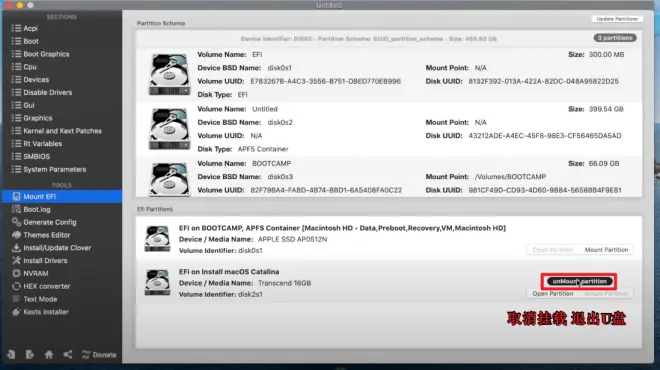Click Open Partition for Install macOS Catalina
The image size is (660, 370).
(553, 293)
